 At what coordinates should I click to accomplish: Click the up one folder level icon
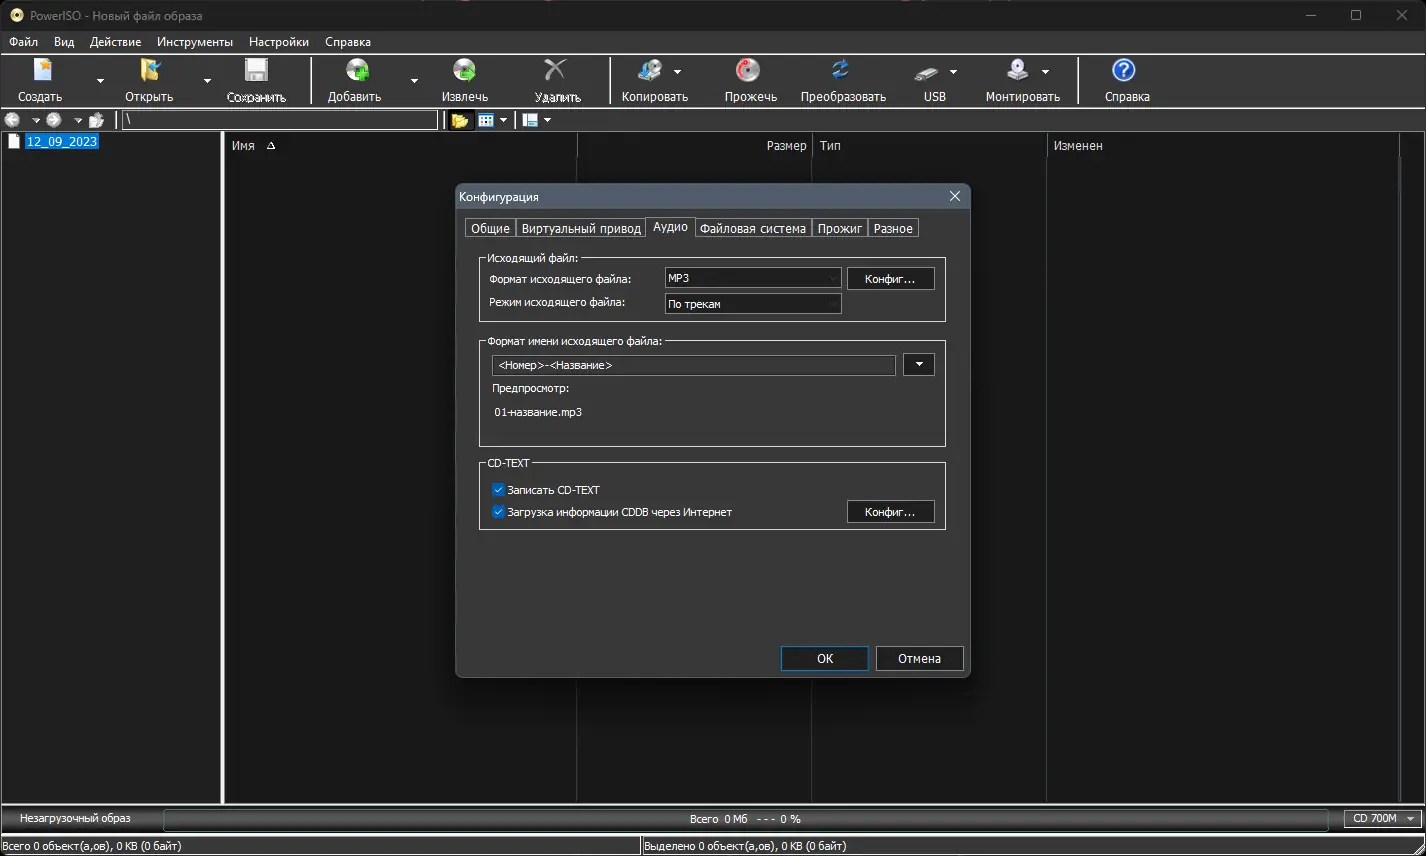(x=96, y=120)
